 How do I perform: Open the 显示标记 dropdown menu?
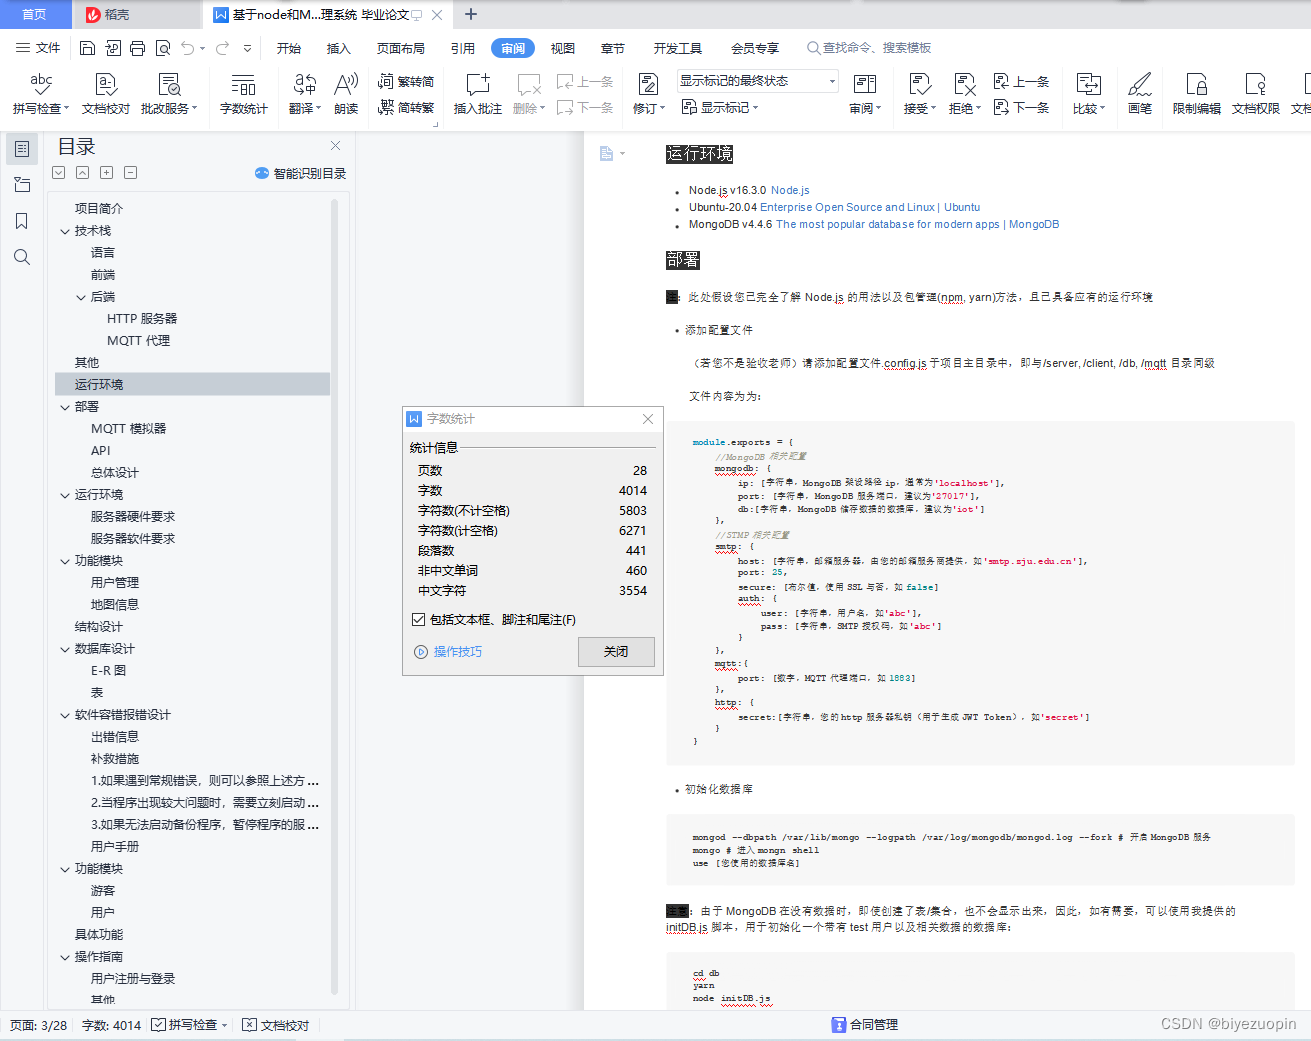click(x=720, y=107)
